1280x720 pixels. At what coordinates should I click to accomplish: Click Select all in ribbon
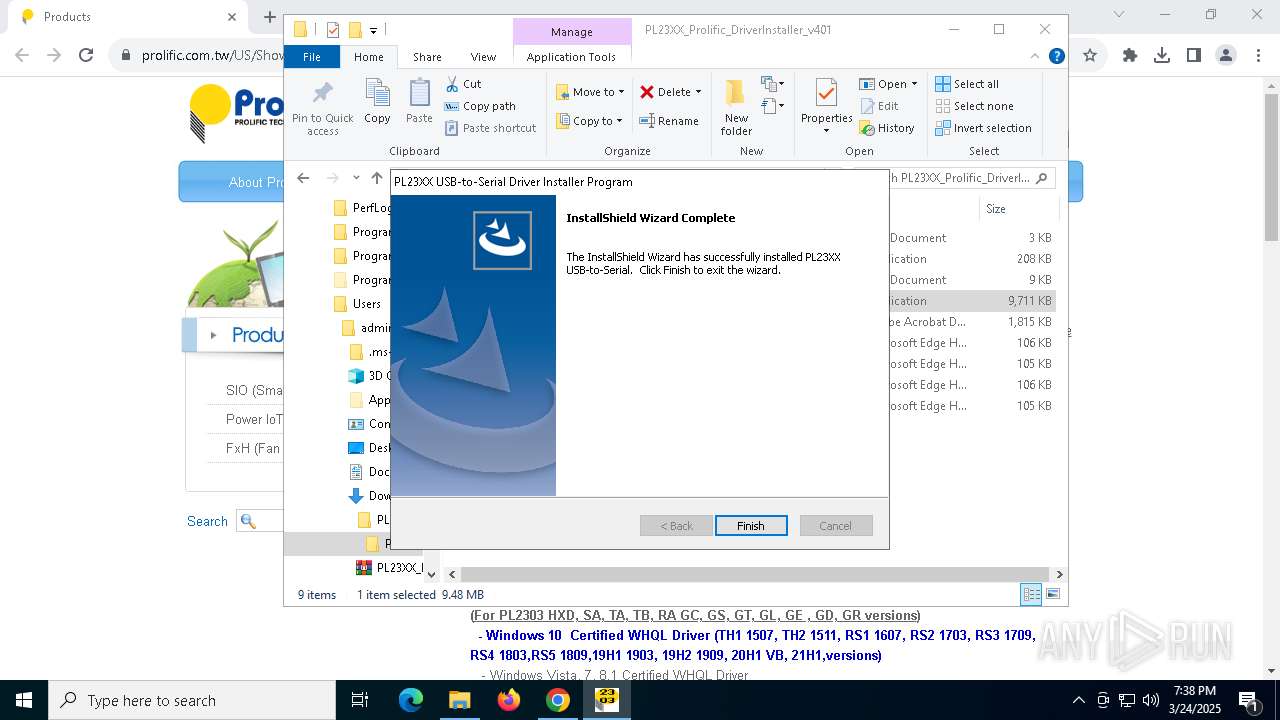click(967, 84)
